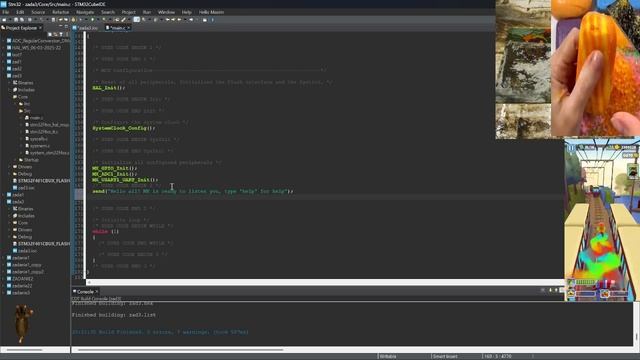Viewport: 640px width, 360px height.
Task: Open the Window menu
Action: click(166, 12)
